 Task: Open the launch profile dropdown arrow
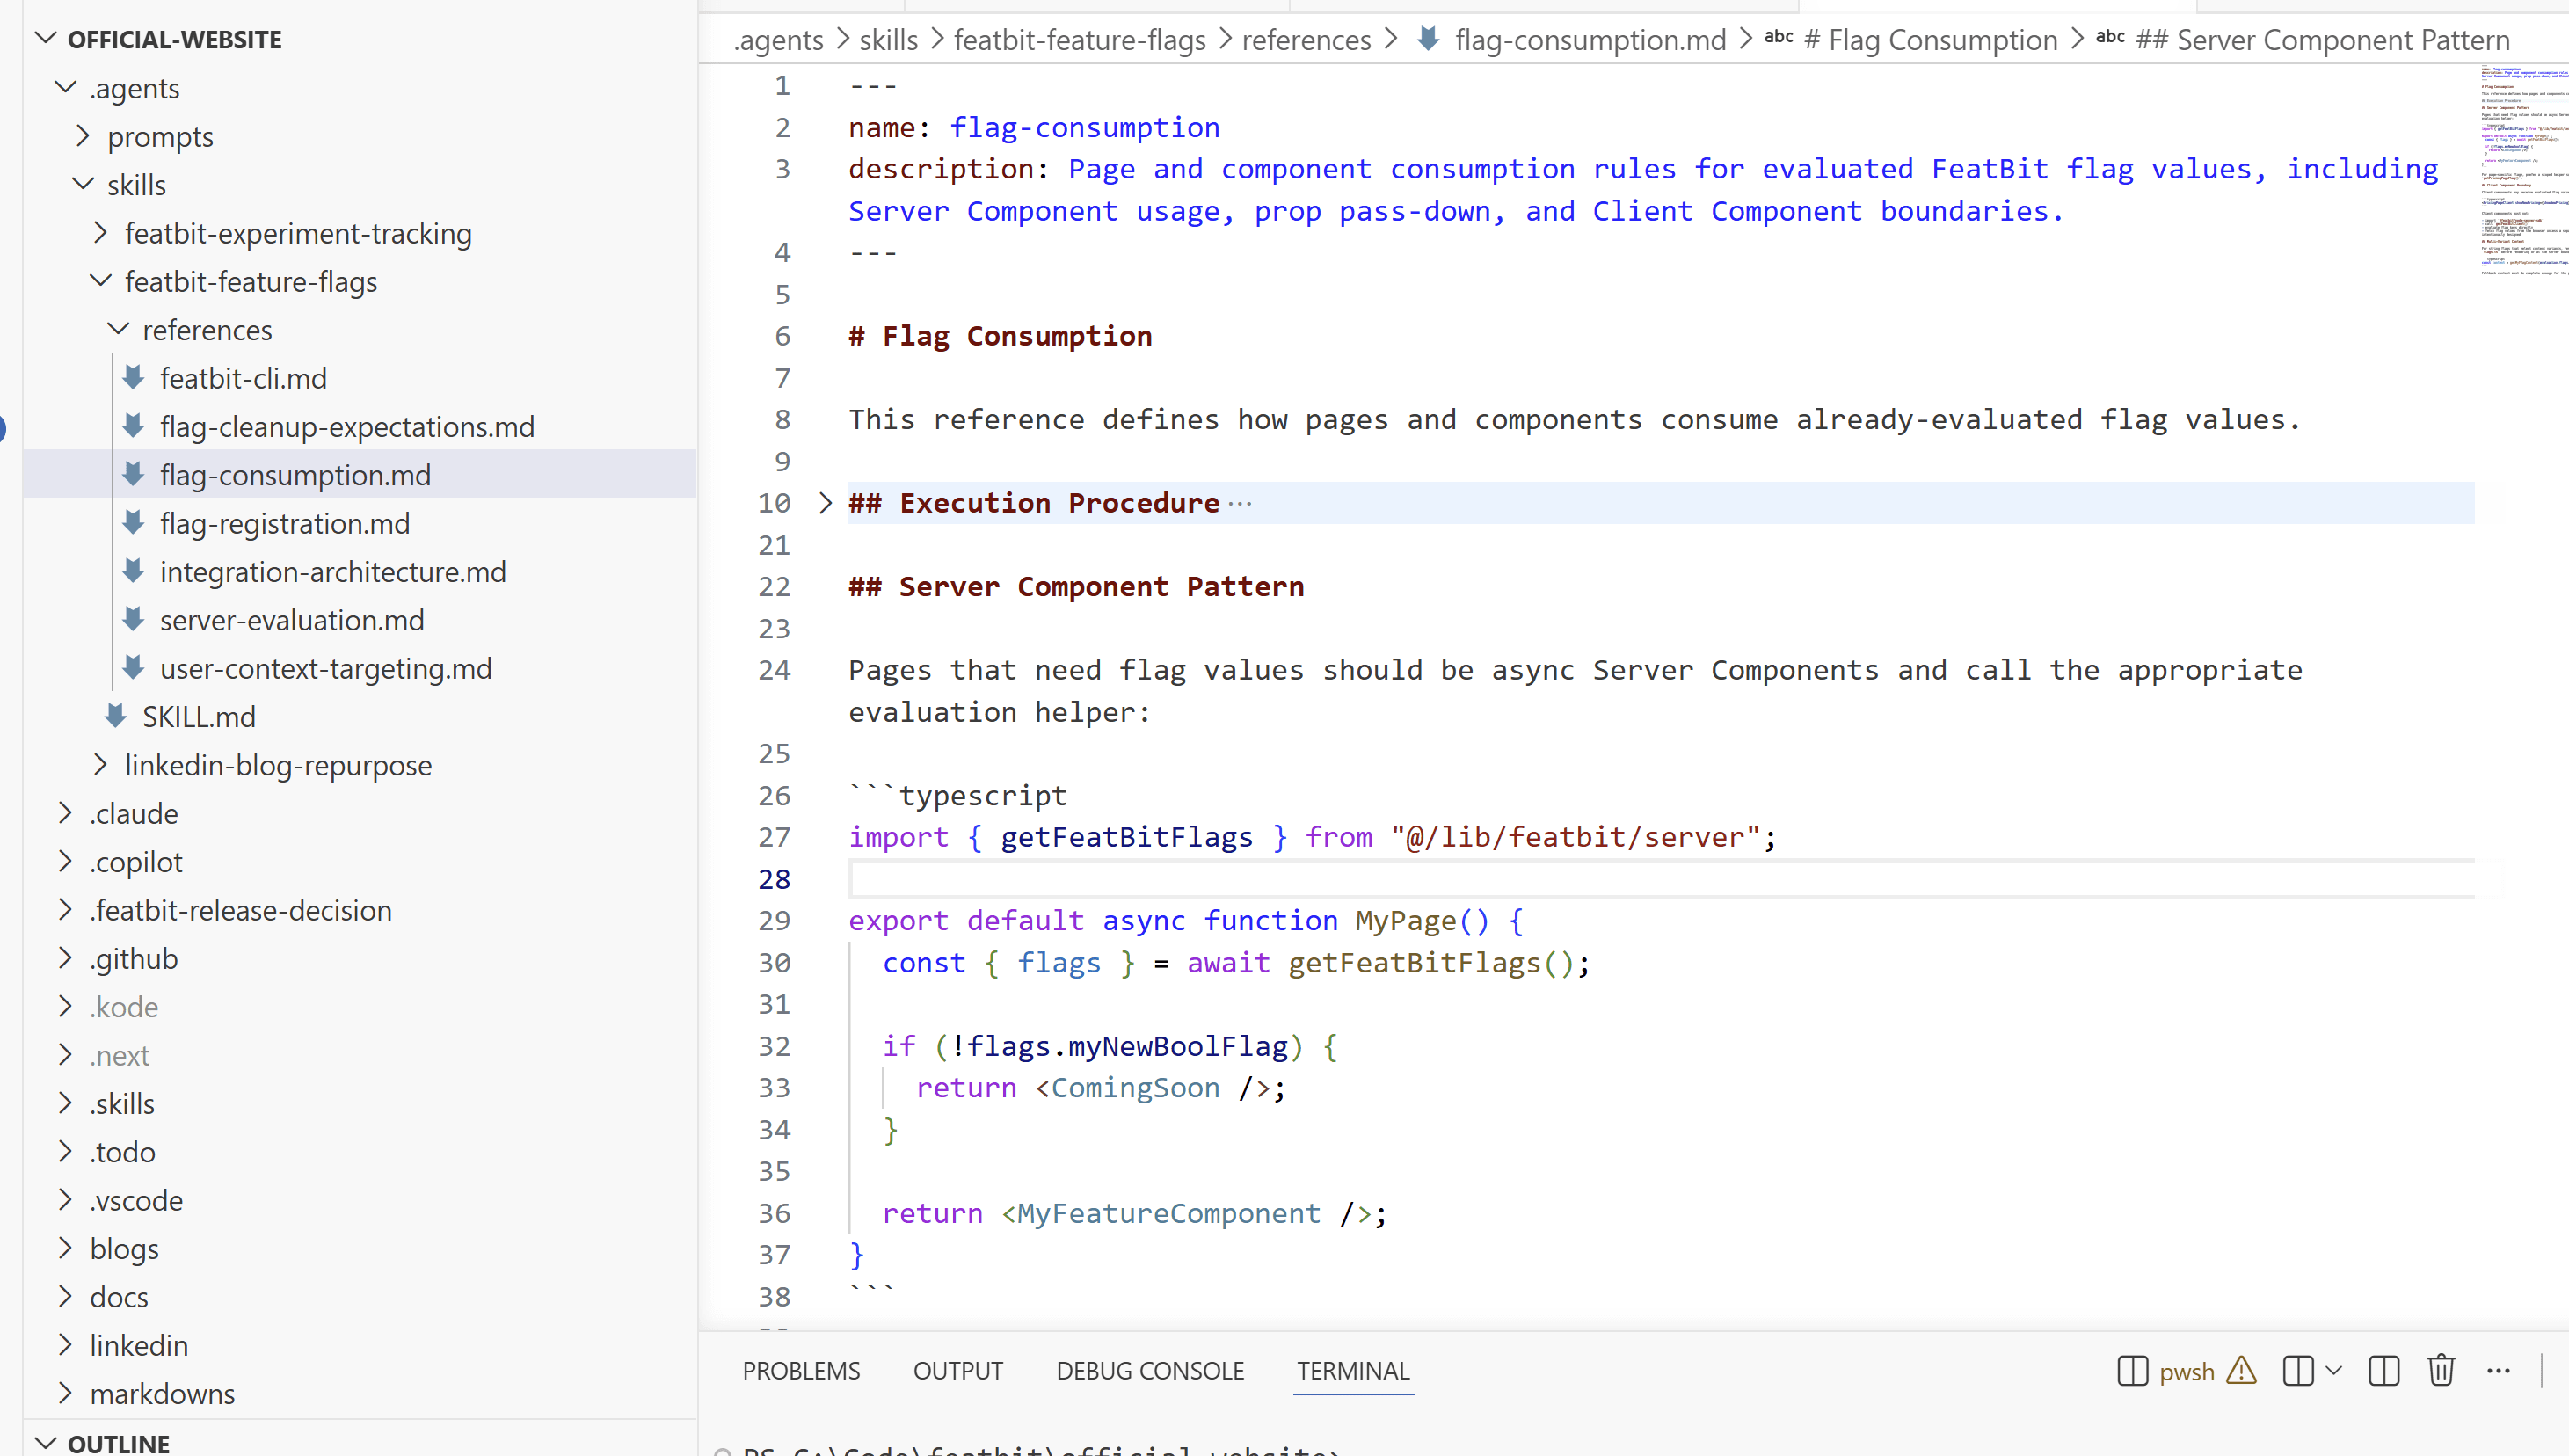pos(2334,1371)
